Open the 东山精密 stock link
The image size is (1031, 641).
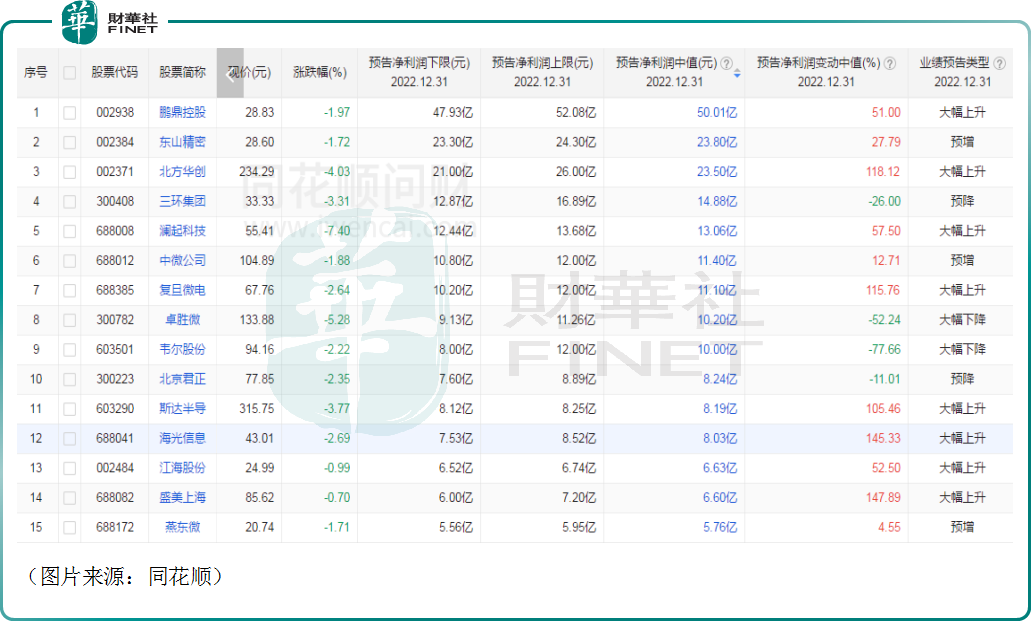coord(182,142)
